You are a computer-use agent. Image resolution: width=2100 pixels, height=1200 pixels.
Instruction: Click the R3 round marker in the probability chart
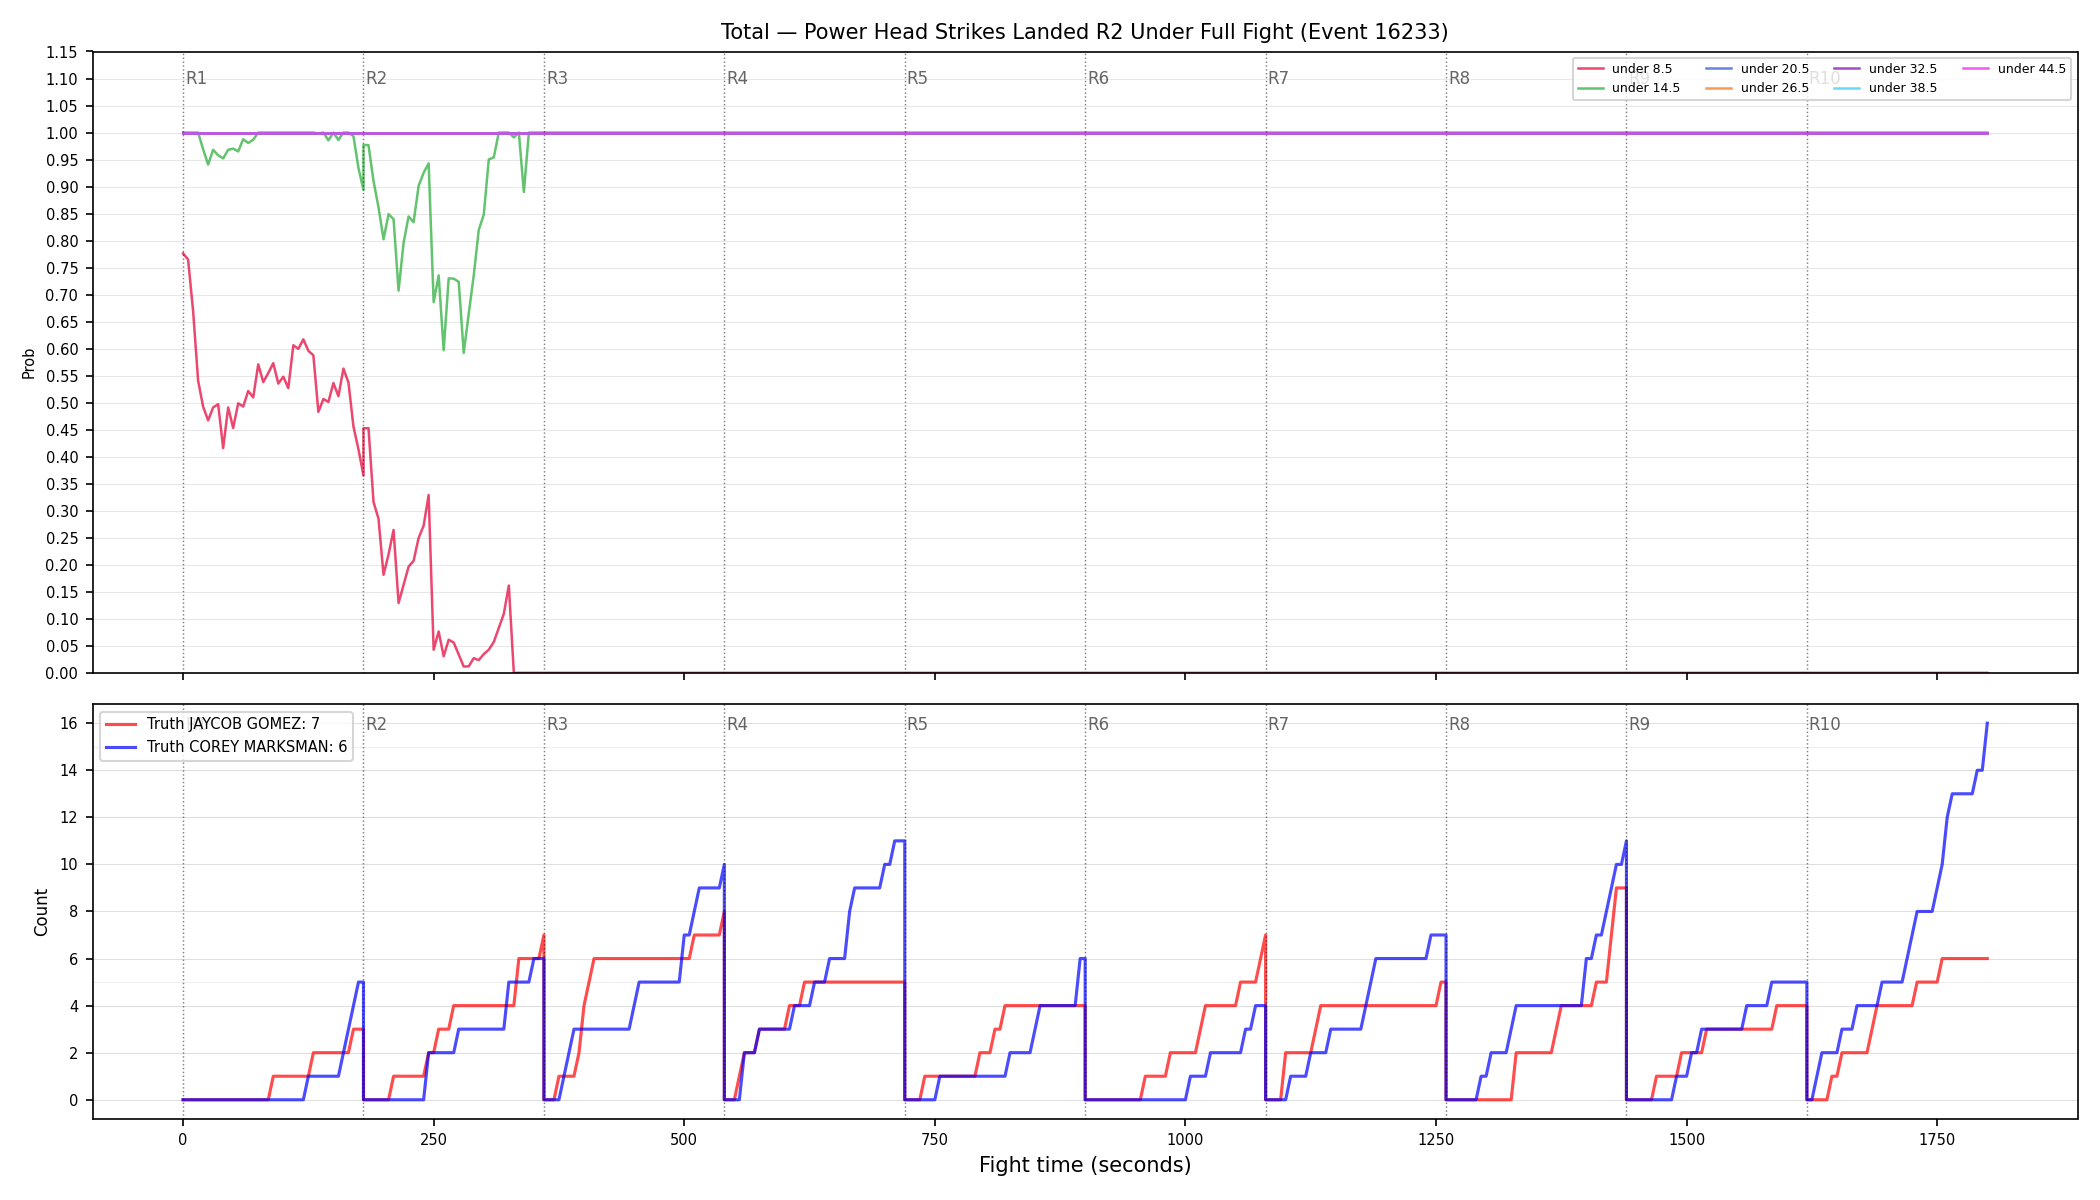[x=557, y=78]
